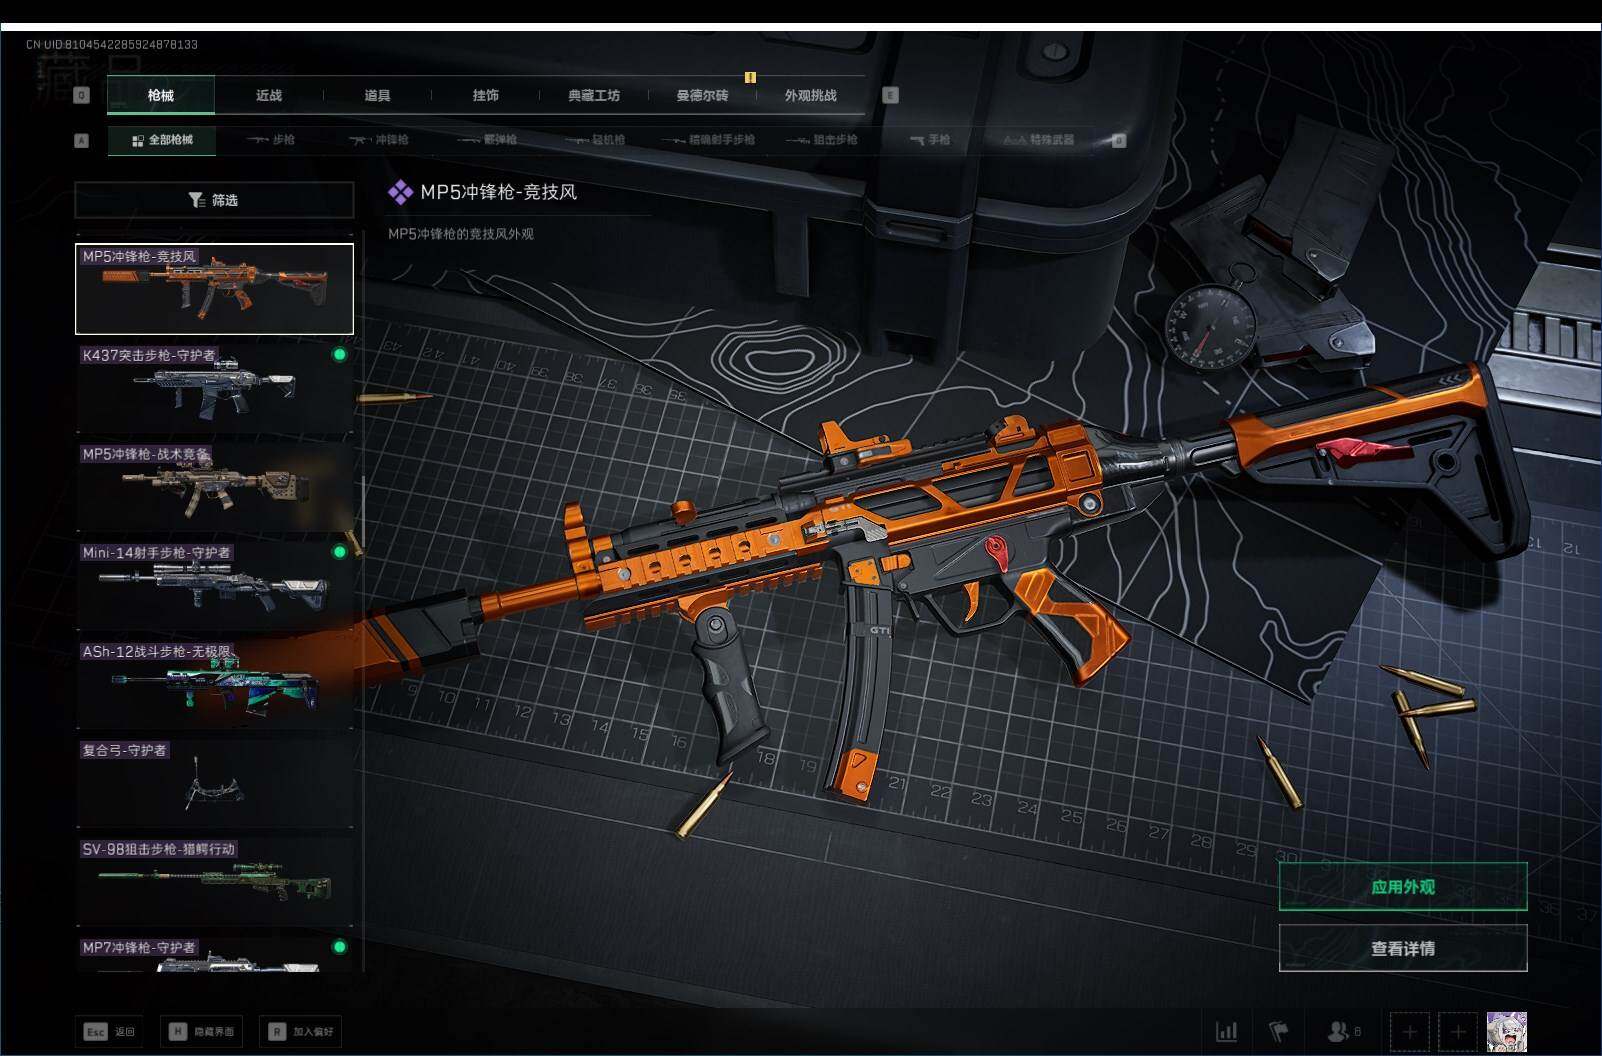Open the player avatar profile
The width and height of the screenshot is (1602, 1056).
click(x=1506, y=1031)
